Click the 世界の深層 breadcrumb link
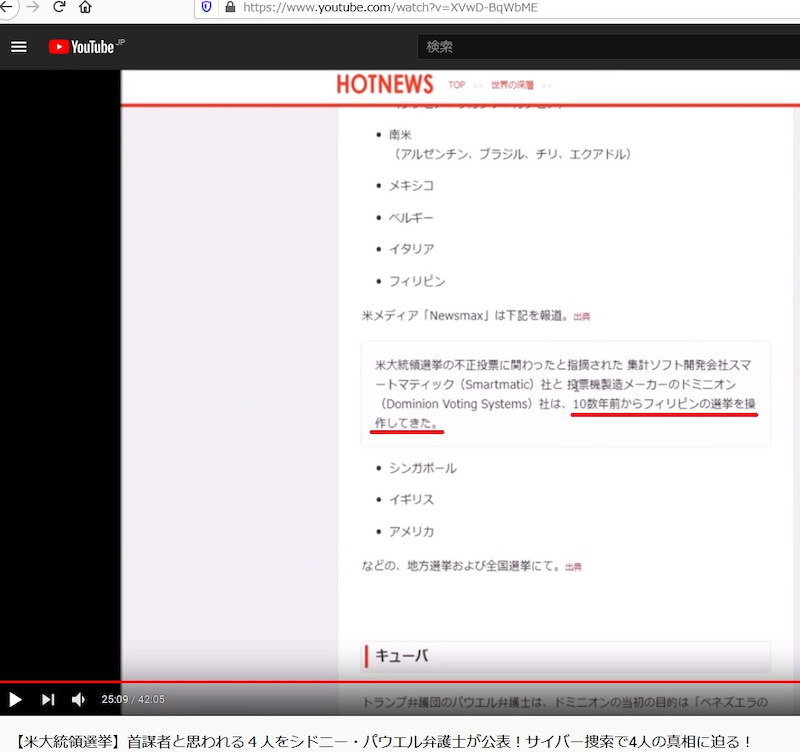Screen dimensions: 800x752 point(512,85)
